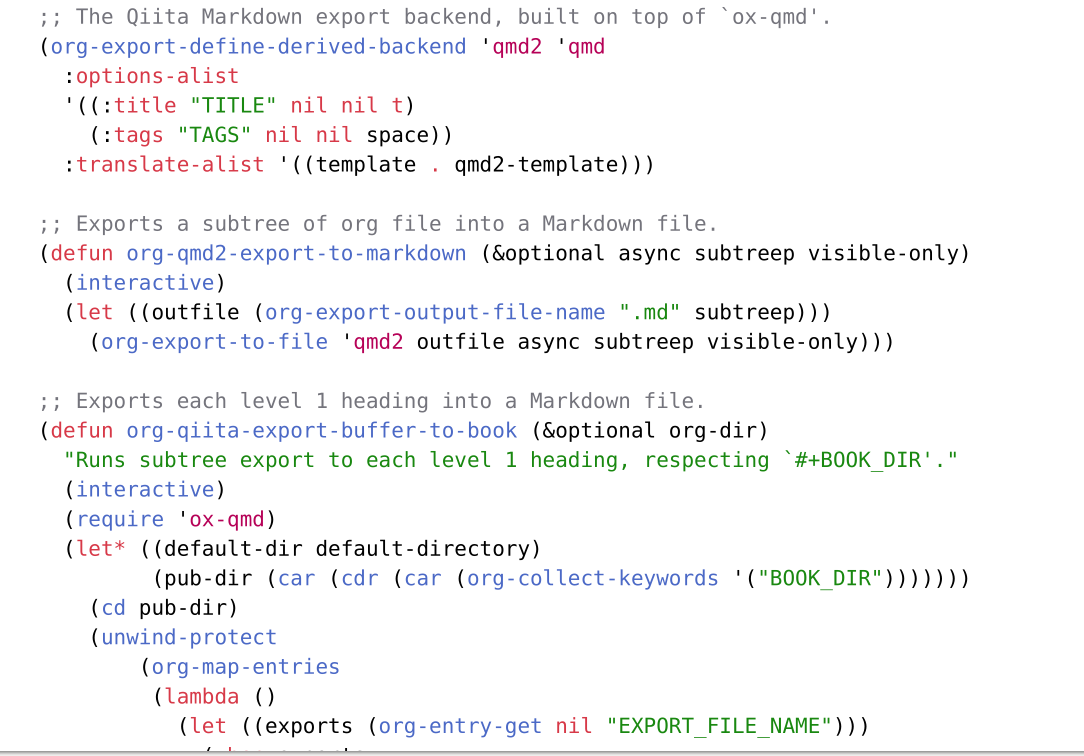Screen dimensions: 1084x756
Task: Select the org-export-output-file-name function call
Action: point(433,312)
